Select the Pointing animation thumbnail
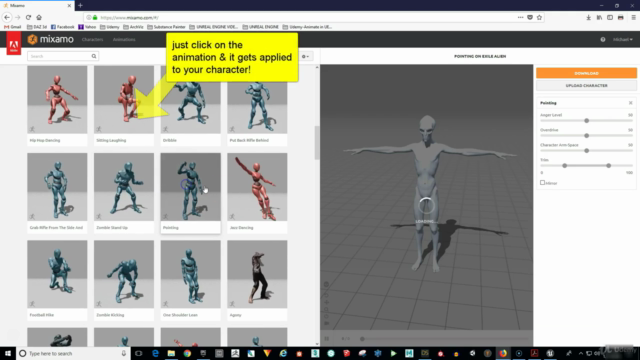The height and width of the screenshot is (360, 640). click(x=191, y=187)
